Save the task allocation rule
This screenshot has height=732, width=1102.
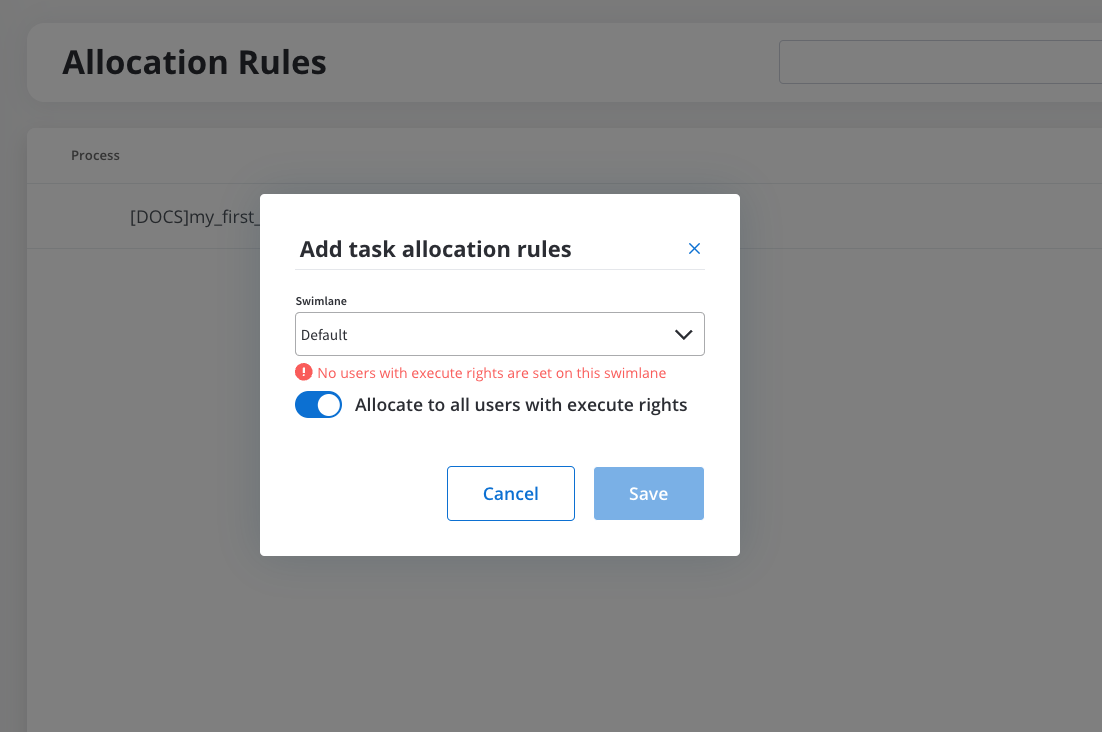pyautogui.click(x=649, y=493)
